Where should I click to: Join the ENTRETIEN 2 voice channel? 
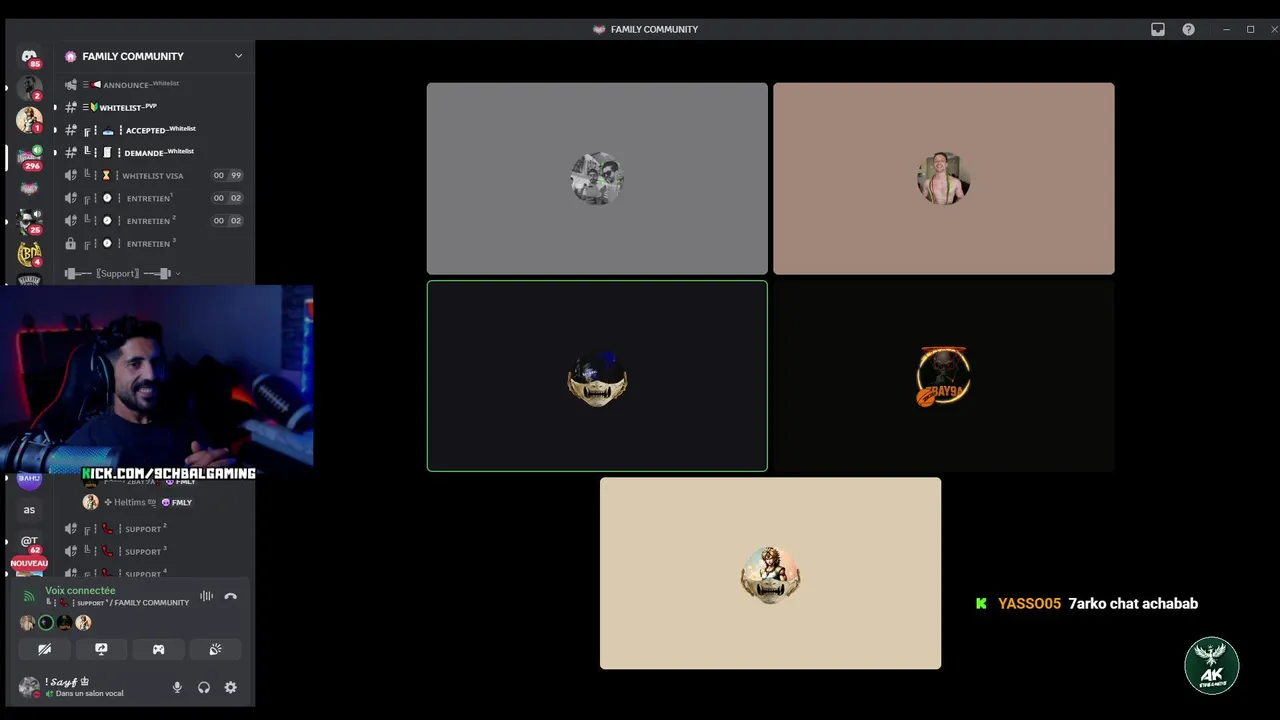tap(154, 221)
